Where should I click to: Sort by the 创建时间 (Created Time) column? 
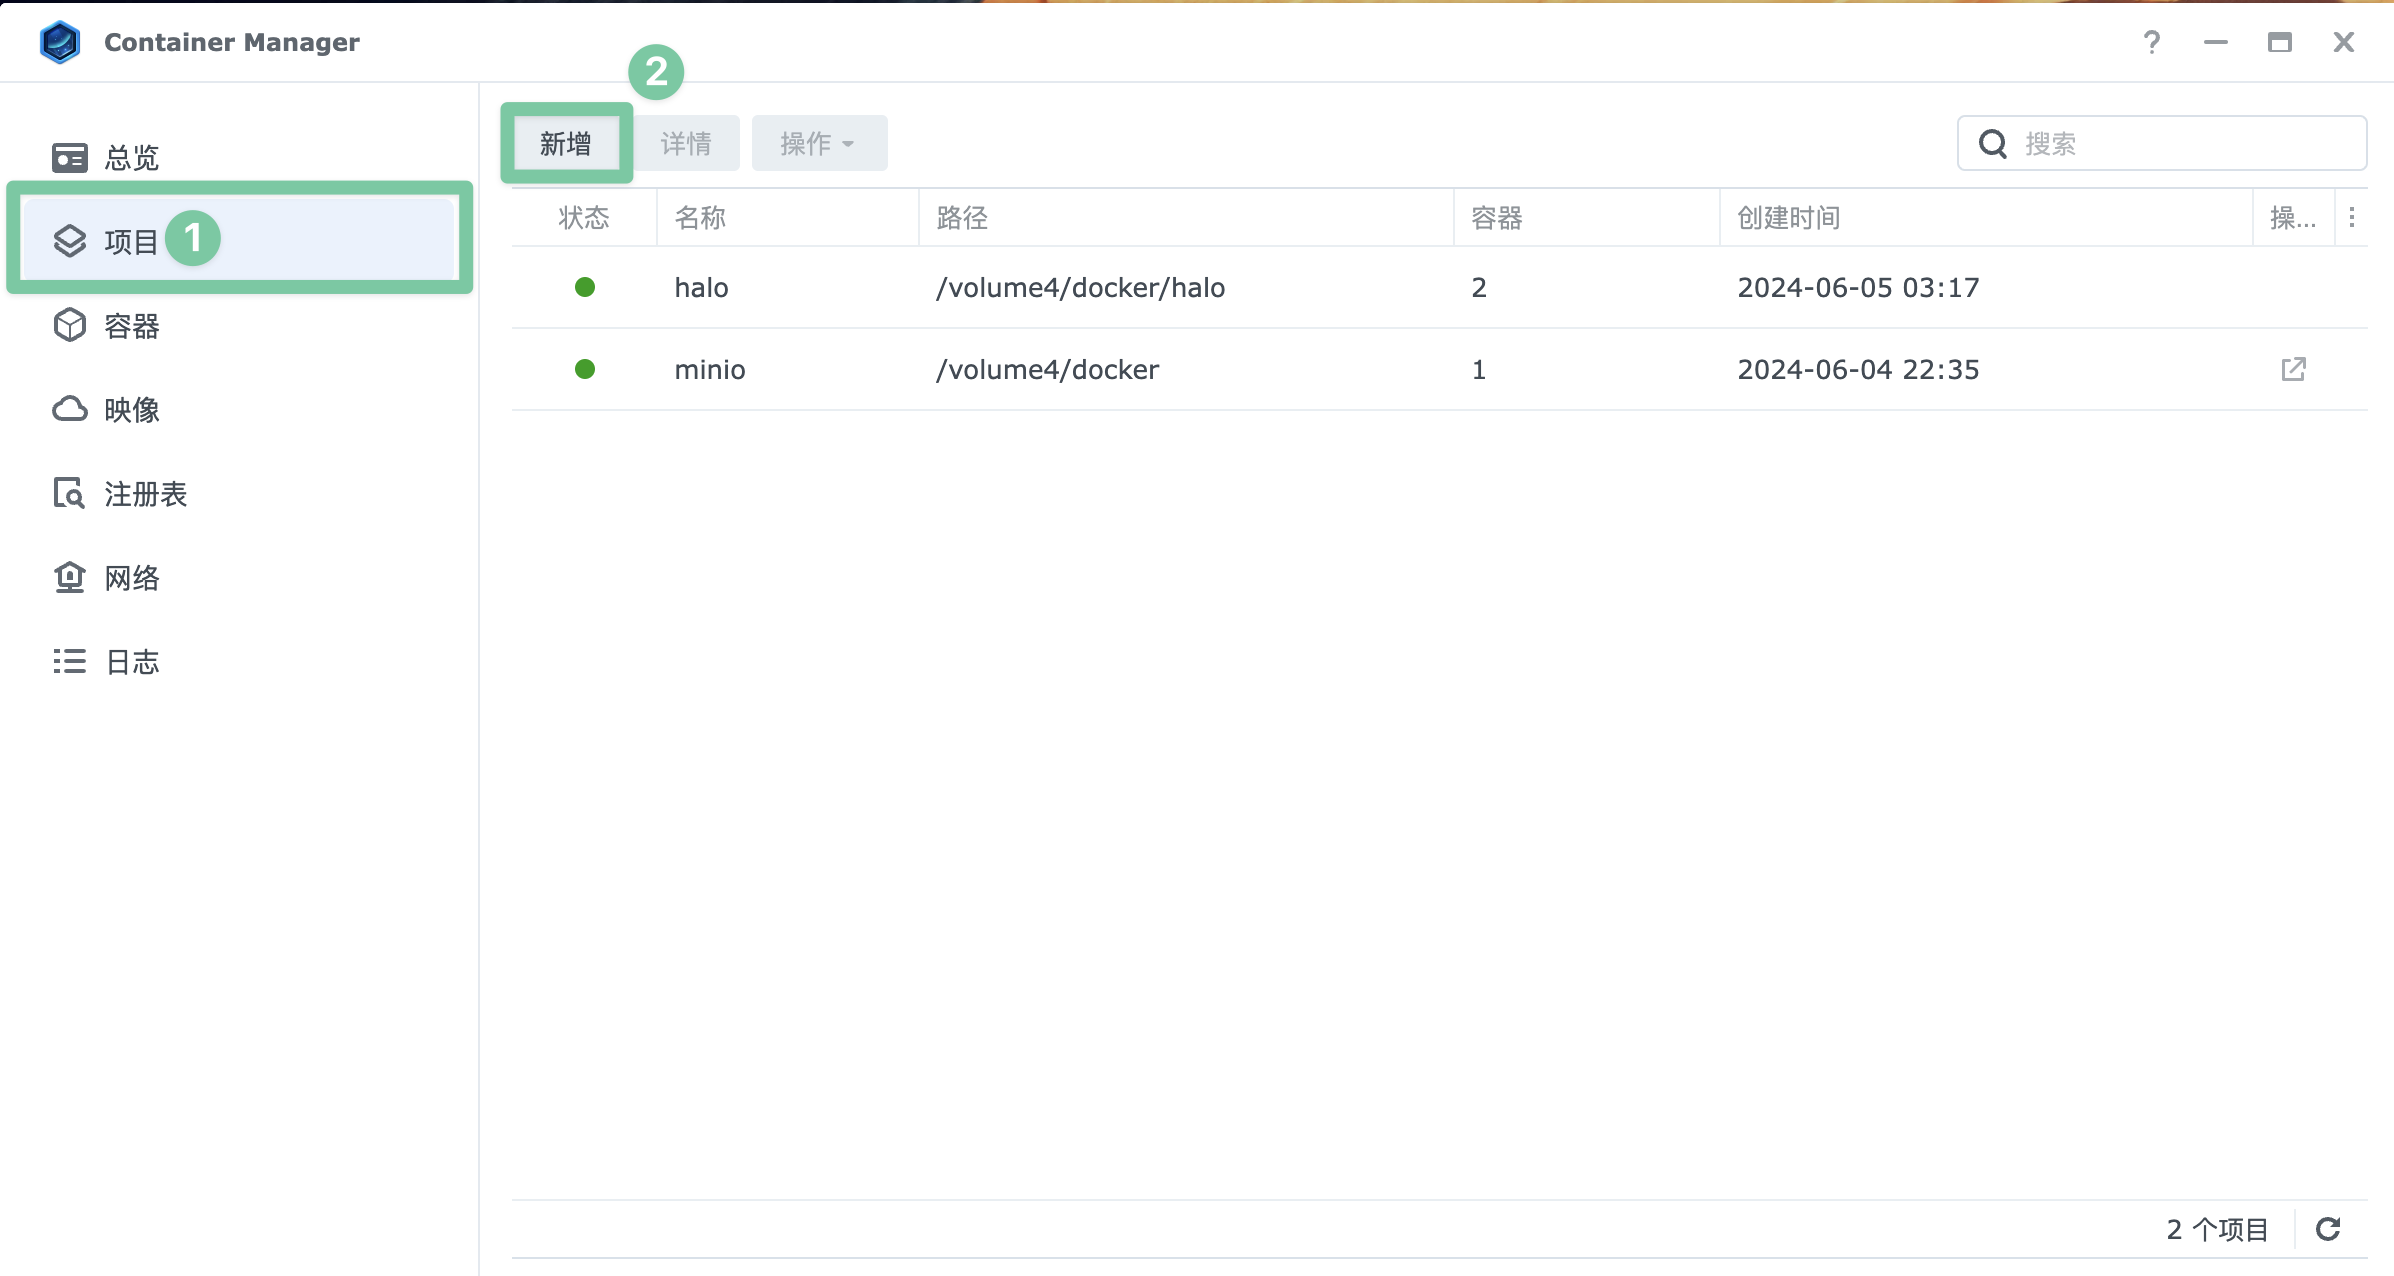(1789, 218)
